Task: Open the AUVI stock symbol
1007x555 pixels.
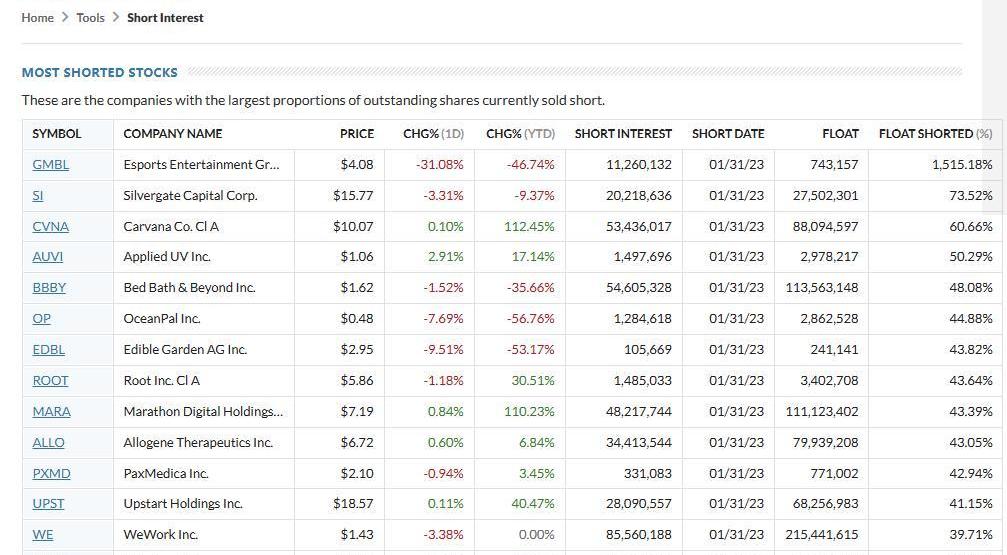Action: pyautogui.click(x=47, y=257)
